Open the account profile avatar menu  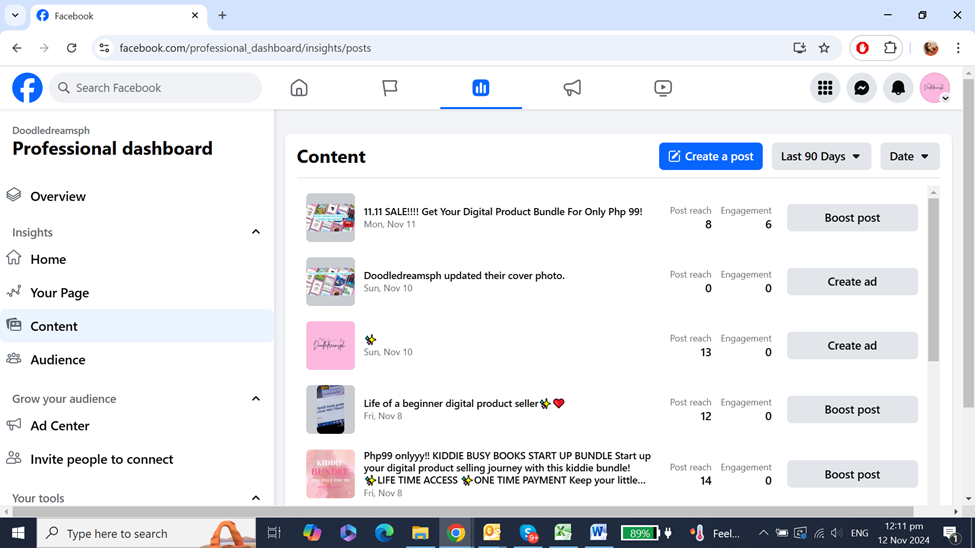click(x=935, y=88)
